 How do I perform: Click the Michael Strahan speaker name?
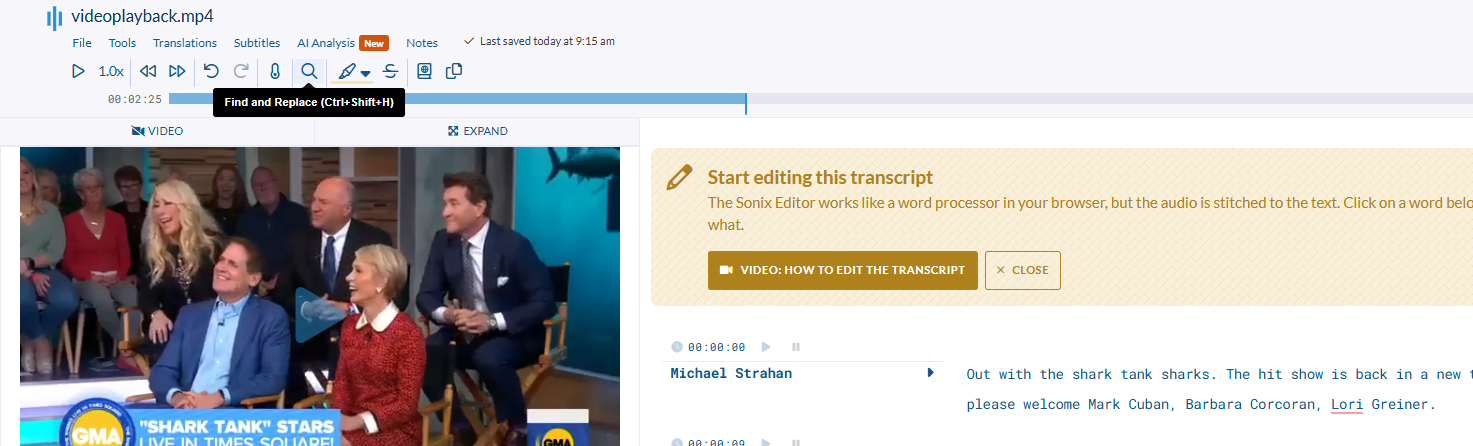tap(731, 373)
